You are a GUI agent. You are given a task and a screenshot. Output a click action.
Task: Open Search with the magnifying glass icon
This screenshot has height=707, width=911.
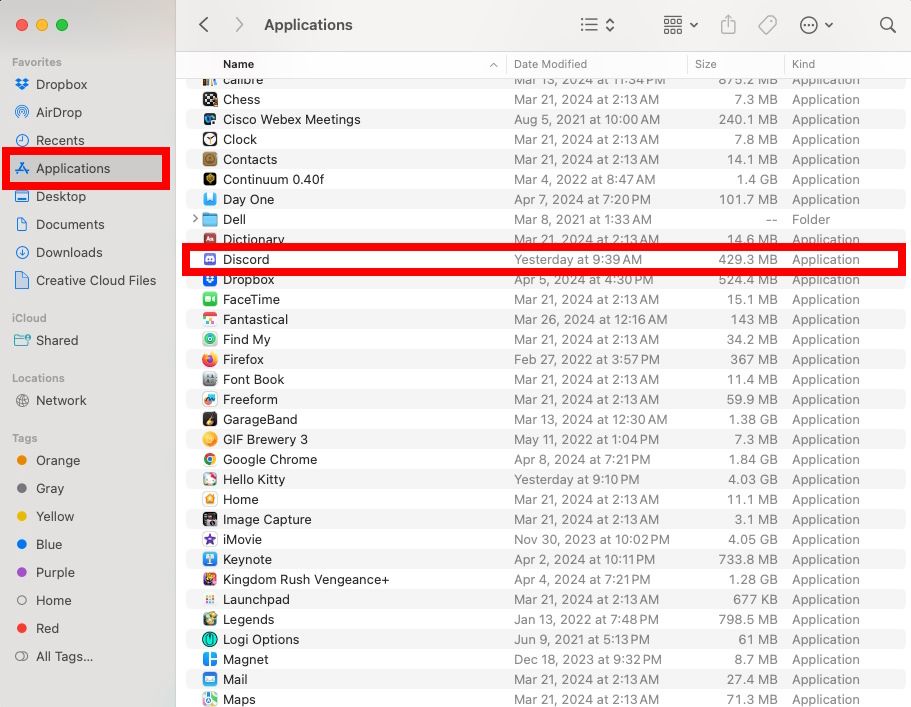(x=887, y=24)
